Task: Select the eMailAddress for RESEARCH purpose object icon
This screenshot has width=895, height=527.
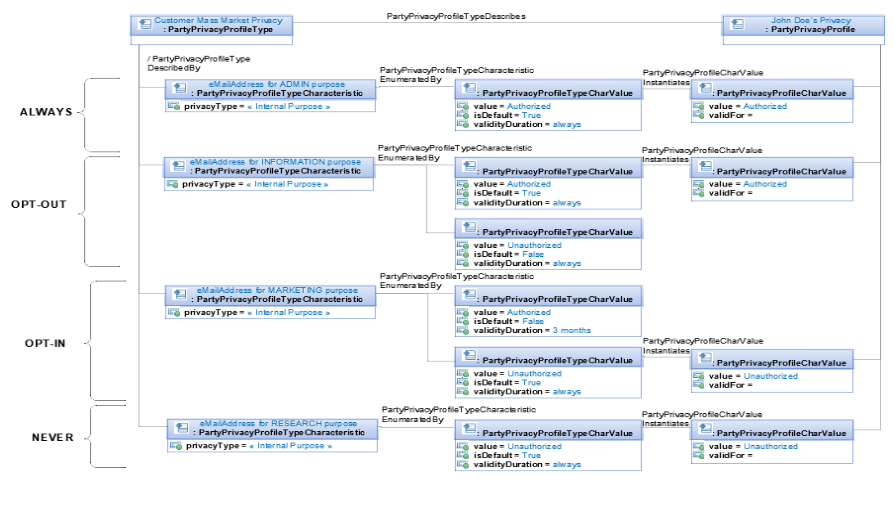Action: 182,428
